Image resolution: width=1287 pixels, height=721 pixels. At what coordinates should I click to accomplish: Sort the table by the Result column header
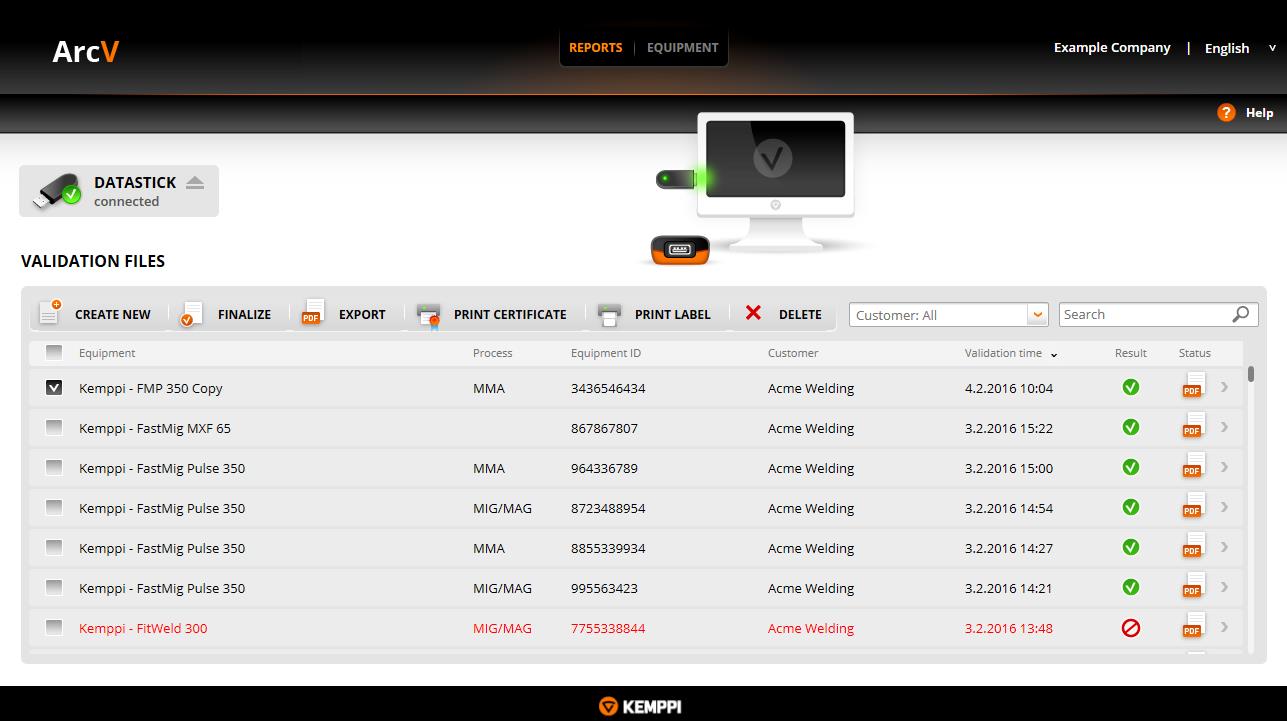click(1131, 353)
